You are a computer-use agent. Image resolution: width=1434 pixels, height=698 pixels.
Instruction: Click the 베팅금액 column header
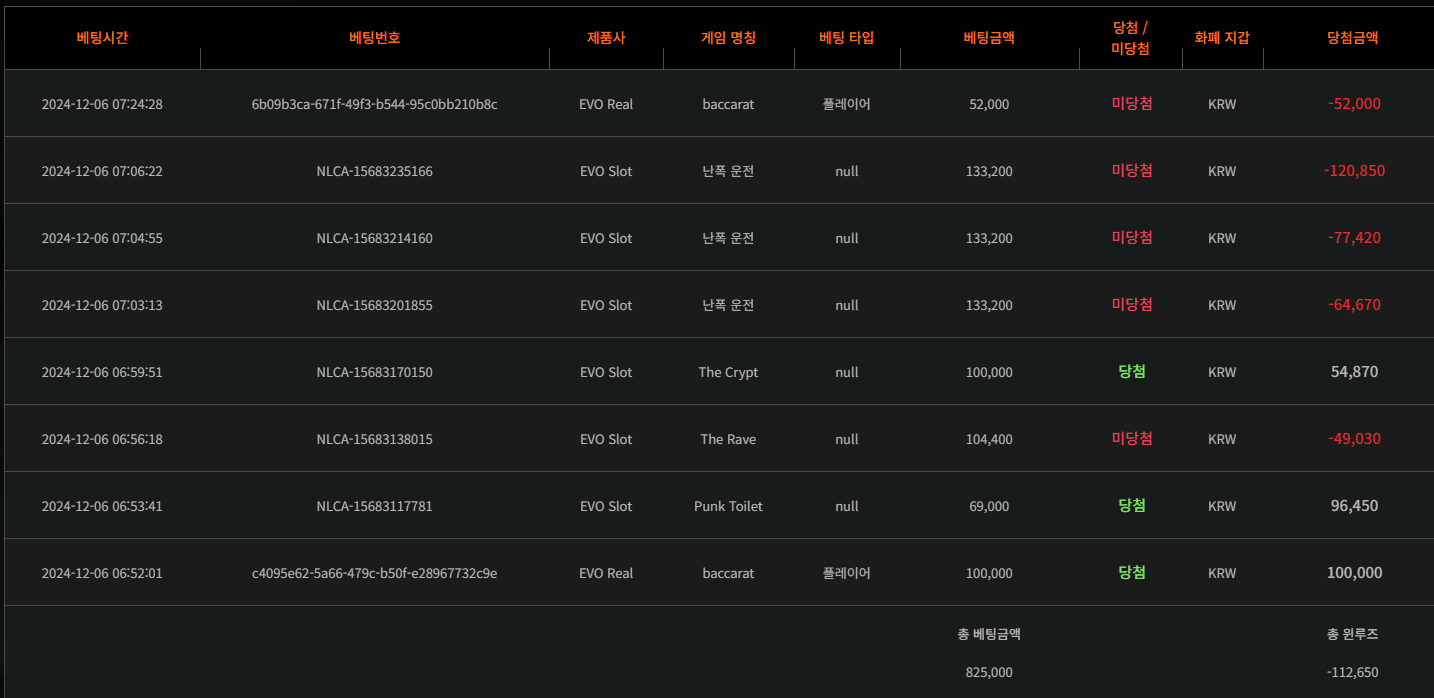pyautogui.click(x=989, y=38)
